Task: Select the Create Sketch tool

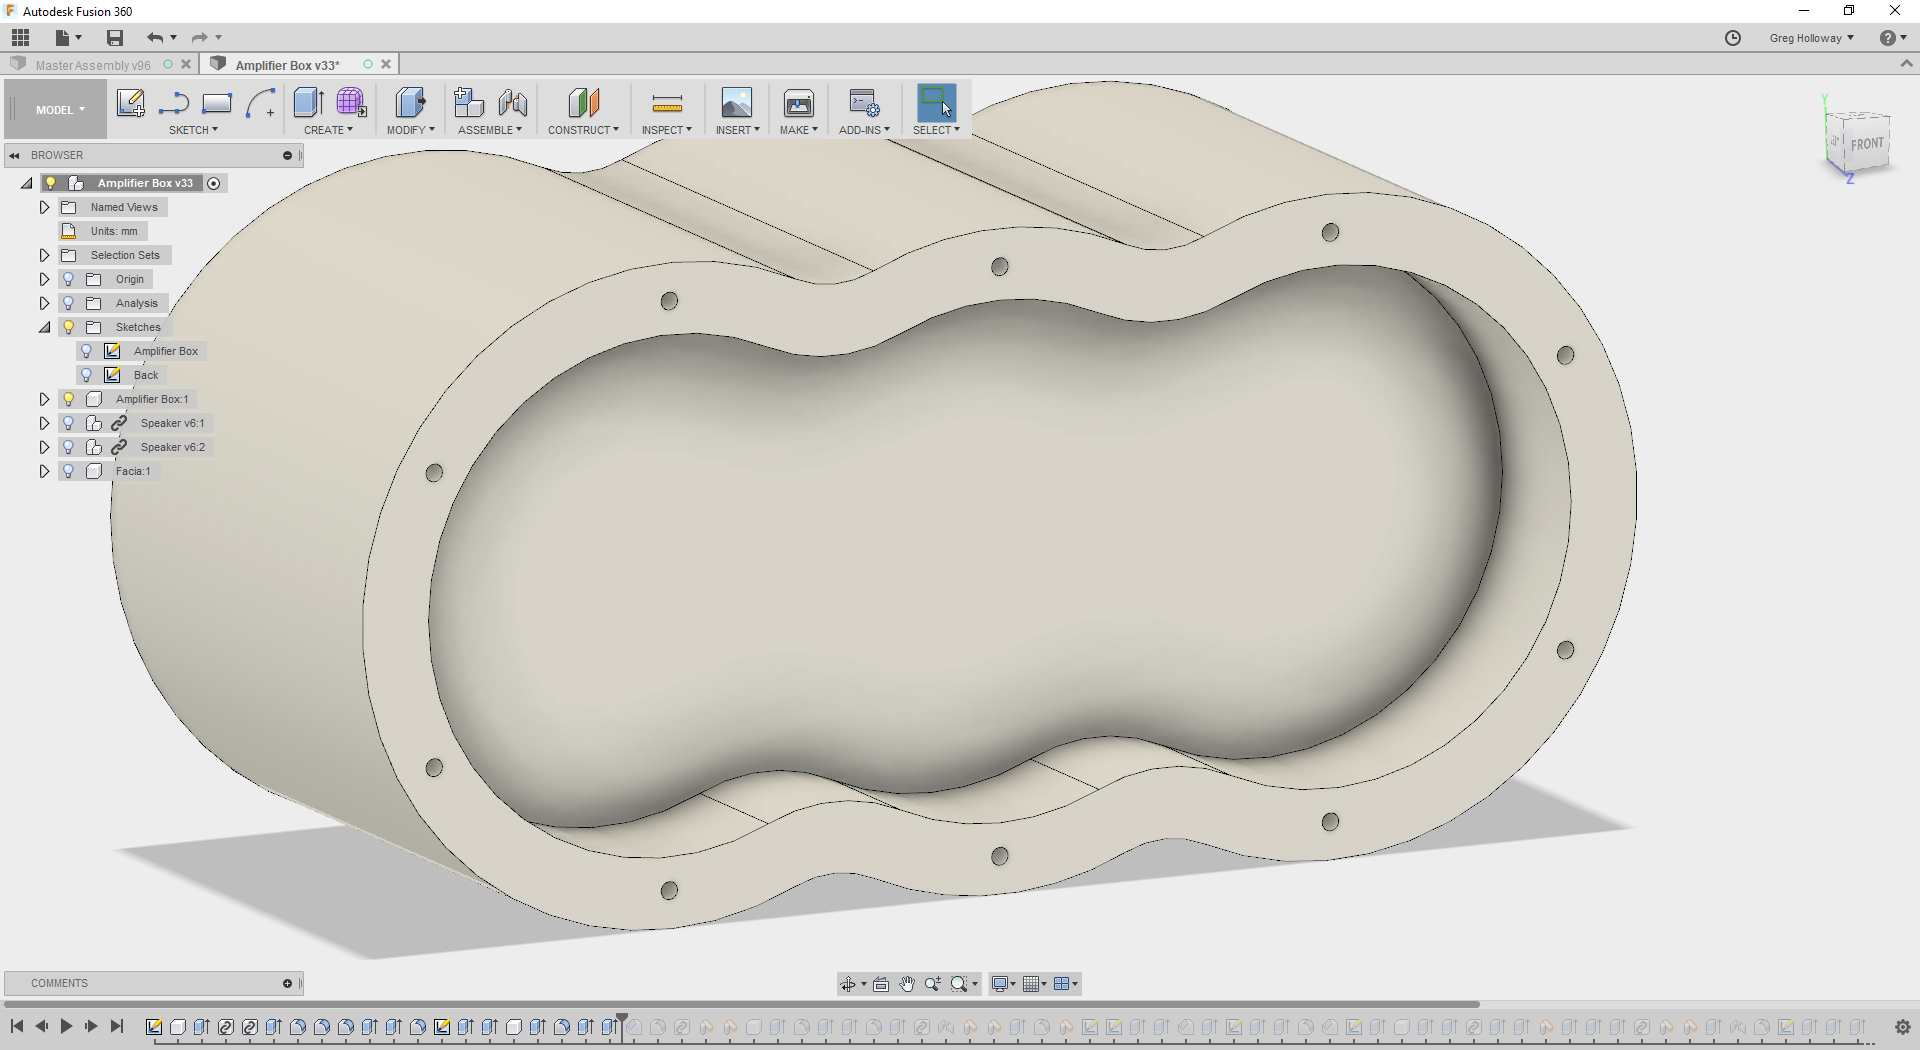Action: (x=130, y=103)
